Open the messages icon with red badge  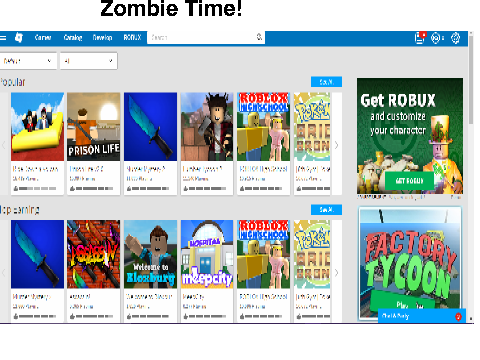420,38
